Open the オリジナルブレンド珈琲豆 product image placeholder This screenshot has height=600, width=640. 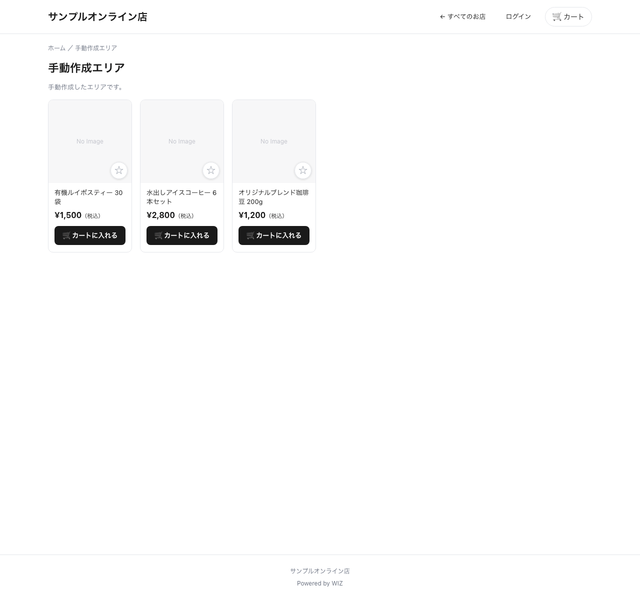pyautogui.click(x=274, y=141)
